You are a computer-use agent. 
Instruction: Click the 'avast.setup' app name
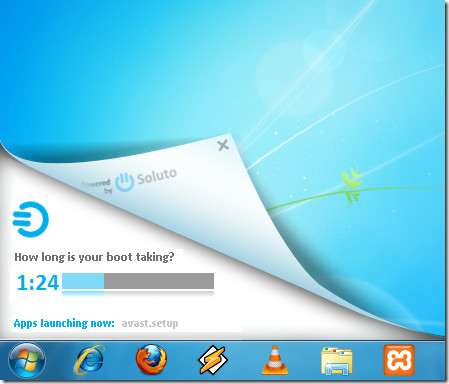pos(150,323)
